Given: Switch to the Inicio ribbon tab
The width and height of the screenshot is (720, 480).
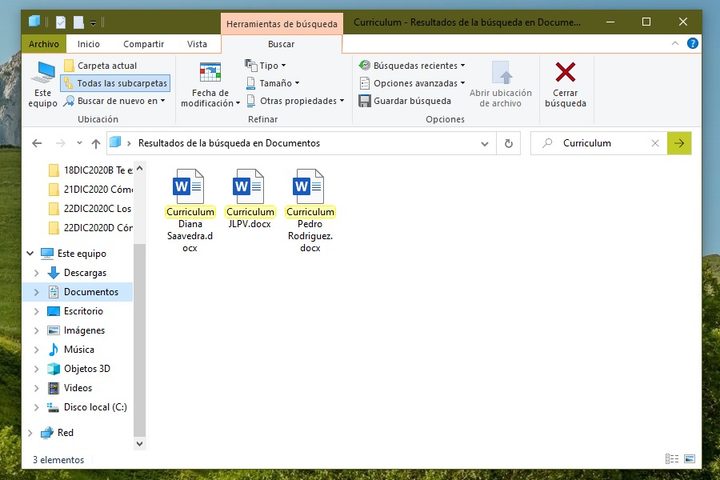Looking at the screenshot, I should tap(88, 44).
